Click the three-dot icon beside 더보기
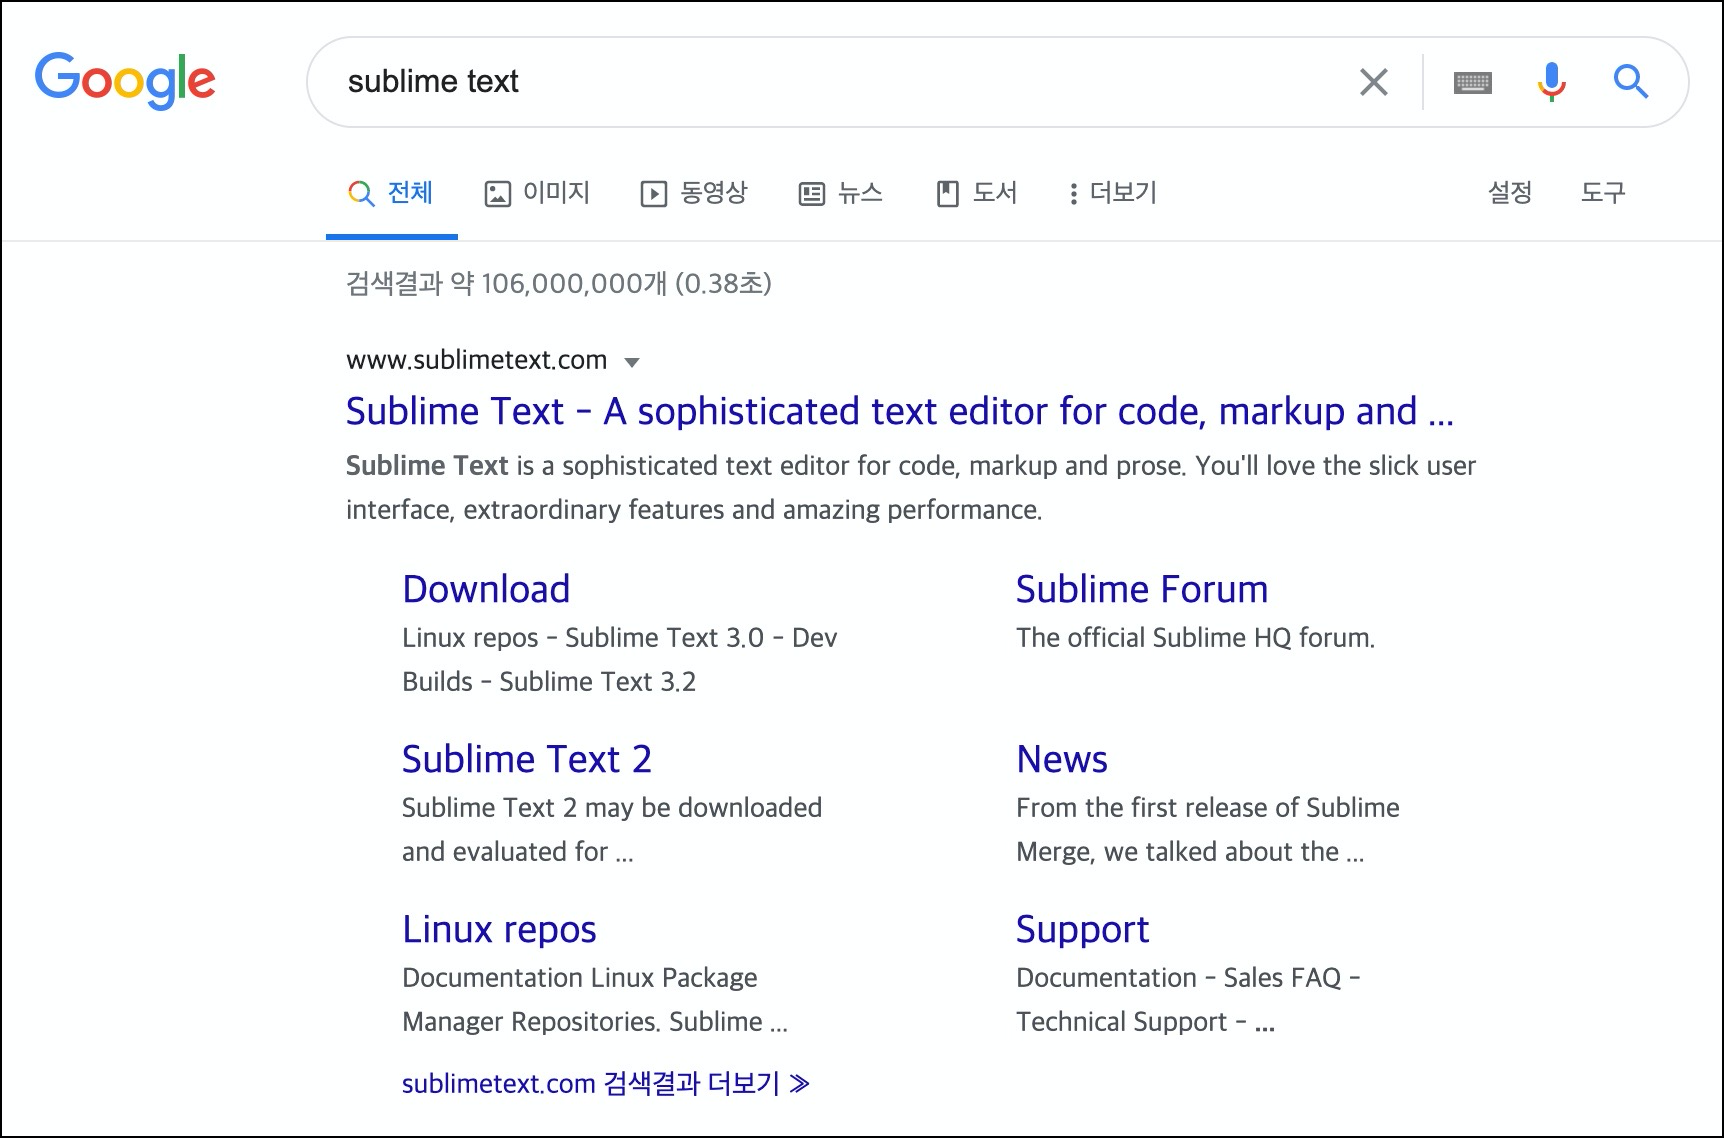1724x1138 pixels. 1073,194
